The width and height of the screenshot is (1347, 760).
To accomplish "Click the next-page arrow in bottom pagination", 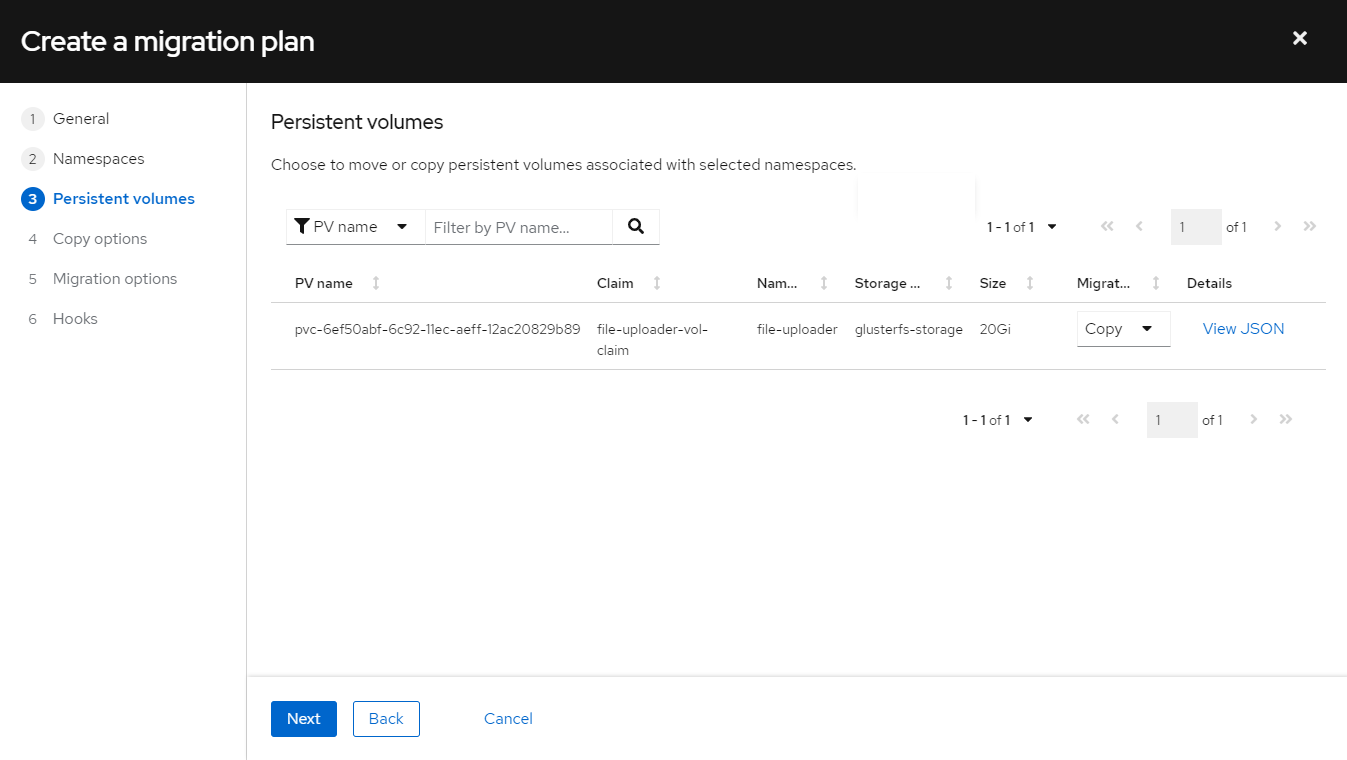I will [x=1253, y=419].
